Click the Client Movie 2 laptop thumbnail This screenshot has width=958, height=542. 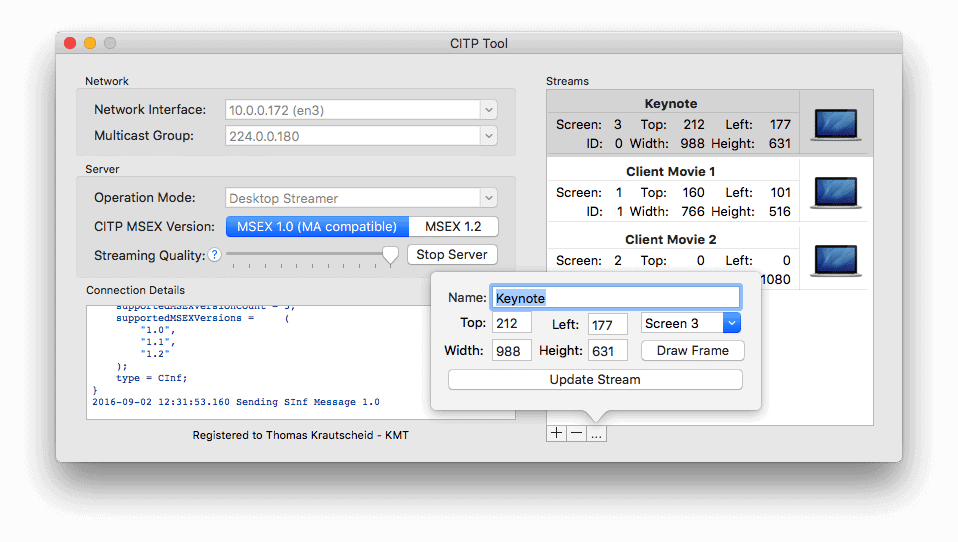pos(836,260)
